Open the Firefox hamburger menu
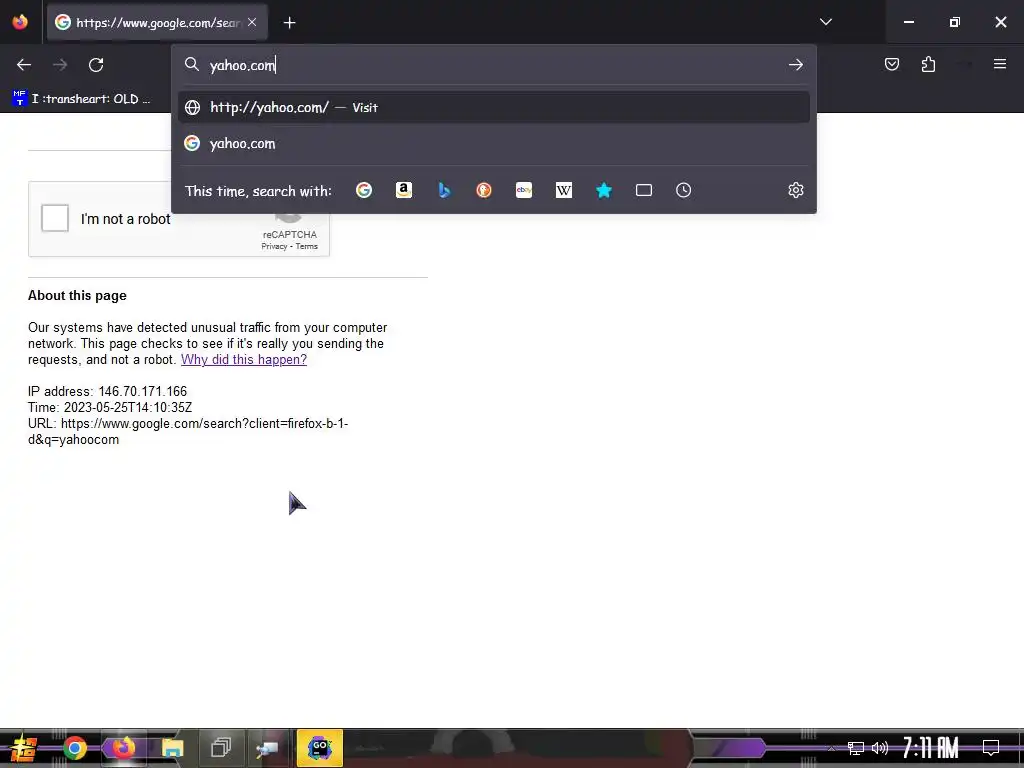This screenshot has width=1024, height=768. click(x=999, y=64)
